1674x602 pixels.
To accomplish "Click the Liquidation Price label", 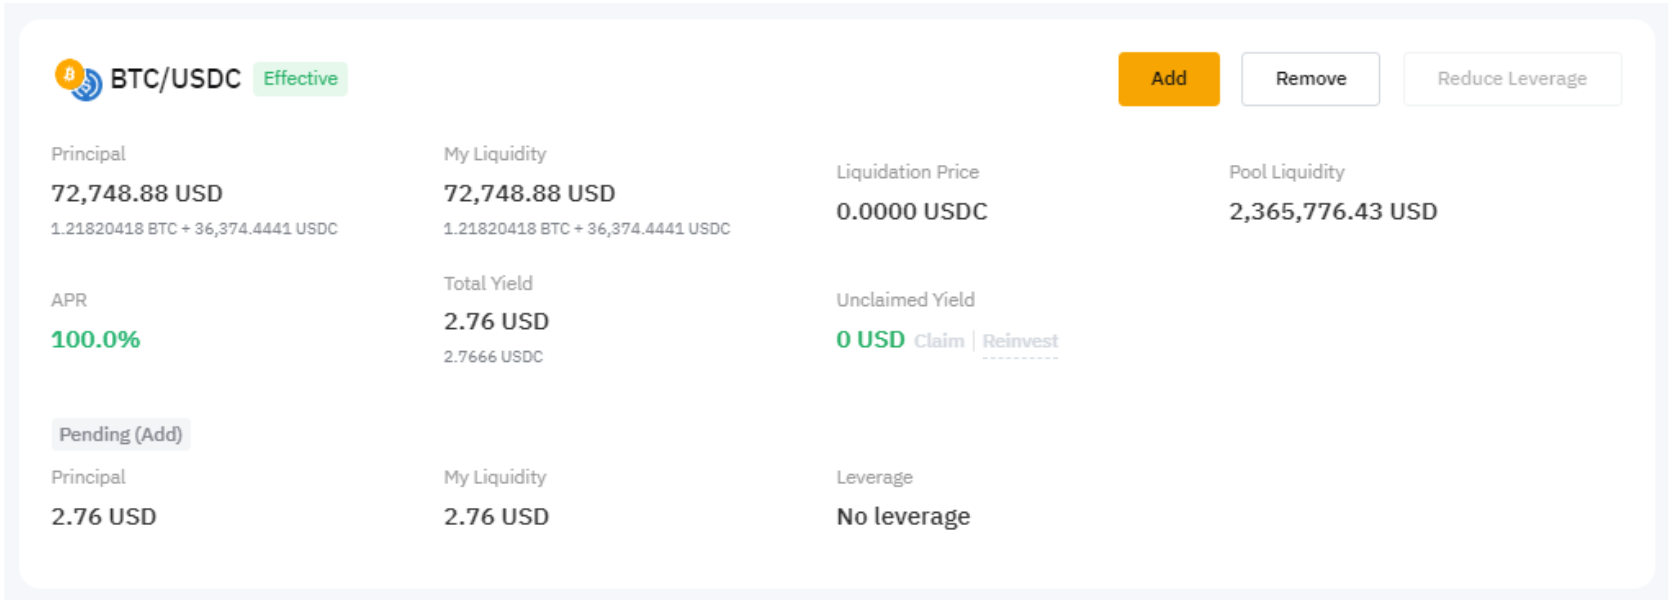I will (907, 172).
